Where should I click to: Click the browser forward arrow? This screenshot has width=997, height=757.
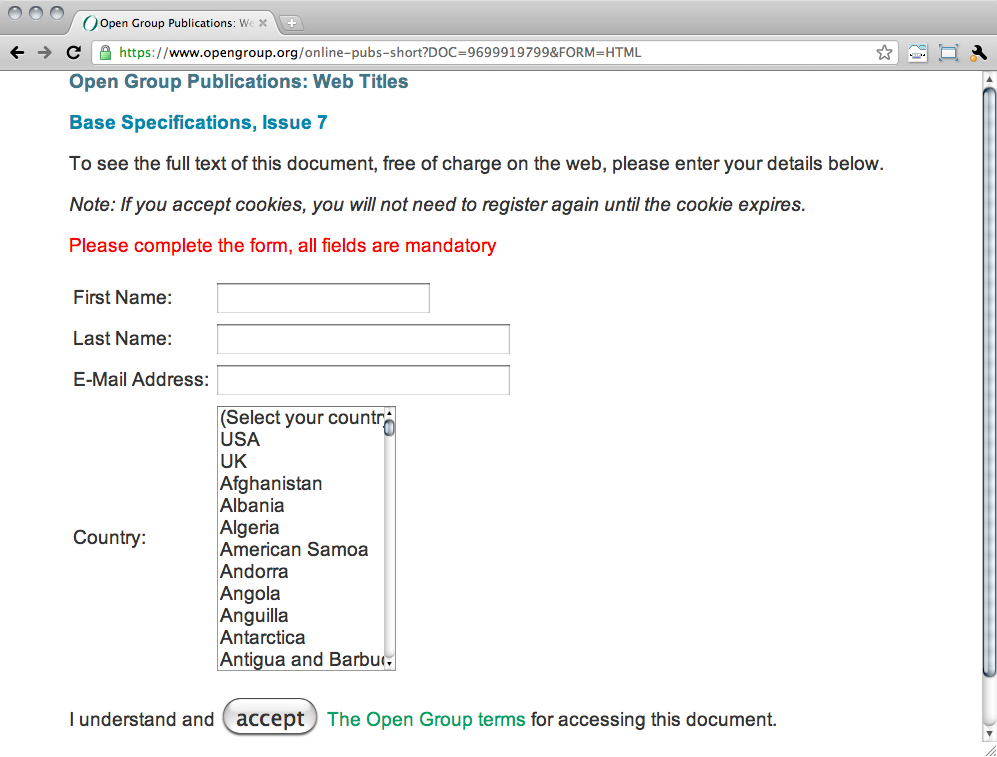point(44,53)
